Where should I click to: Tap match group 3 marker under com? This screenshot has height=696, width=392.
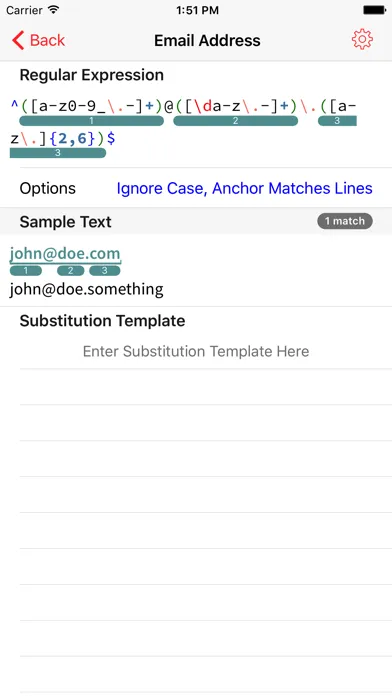point(105,271)
